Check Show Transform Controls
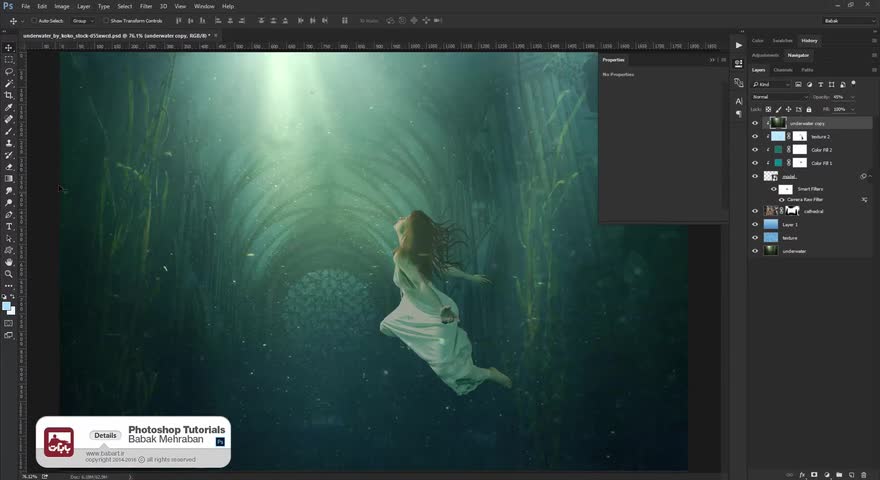The image size is (880, 480). [x=106, y=20]
